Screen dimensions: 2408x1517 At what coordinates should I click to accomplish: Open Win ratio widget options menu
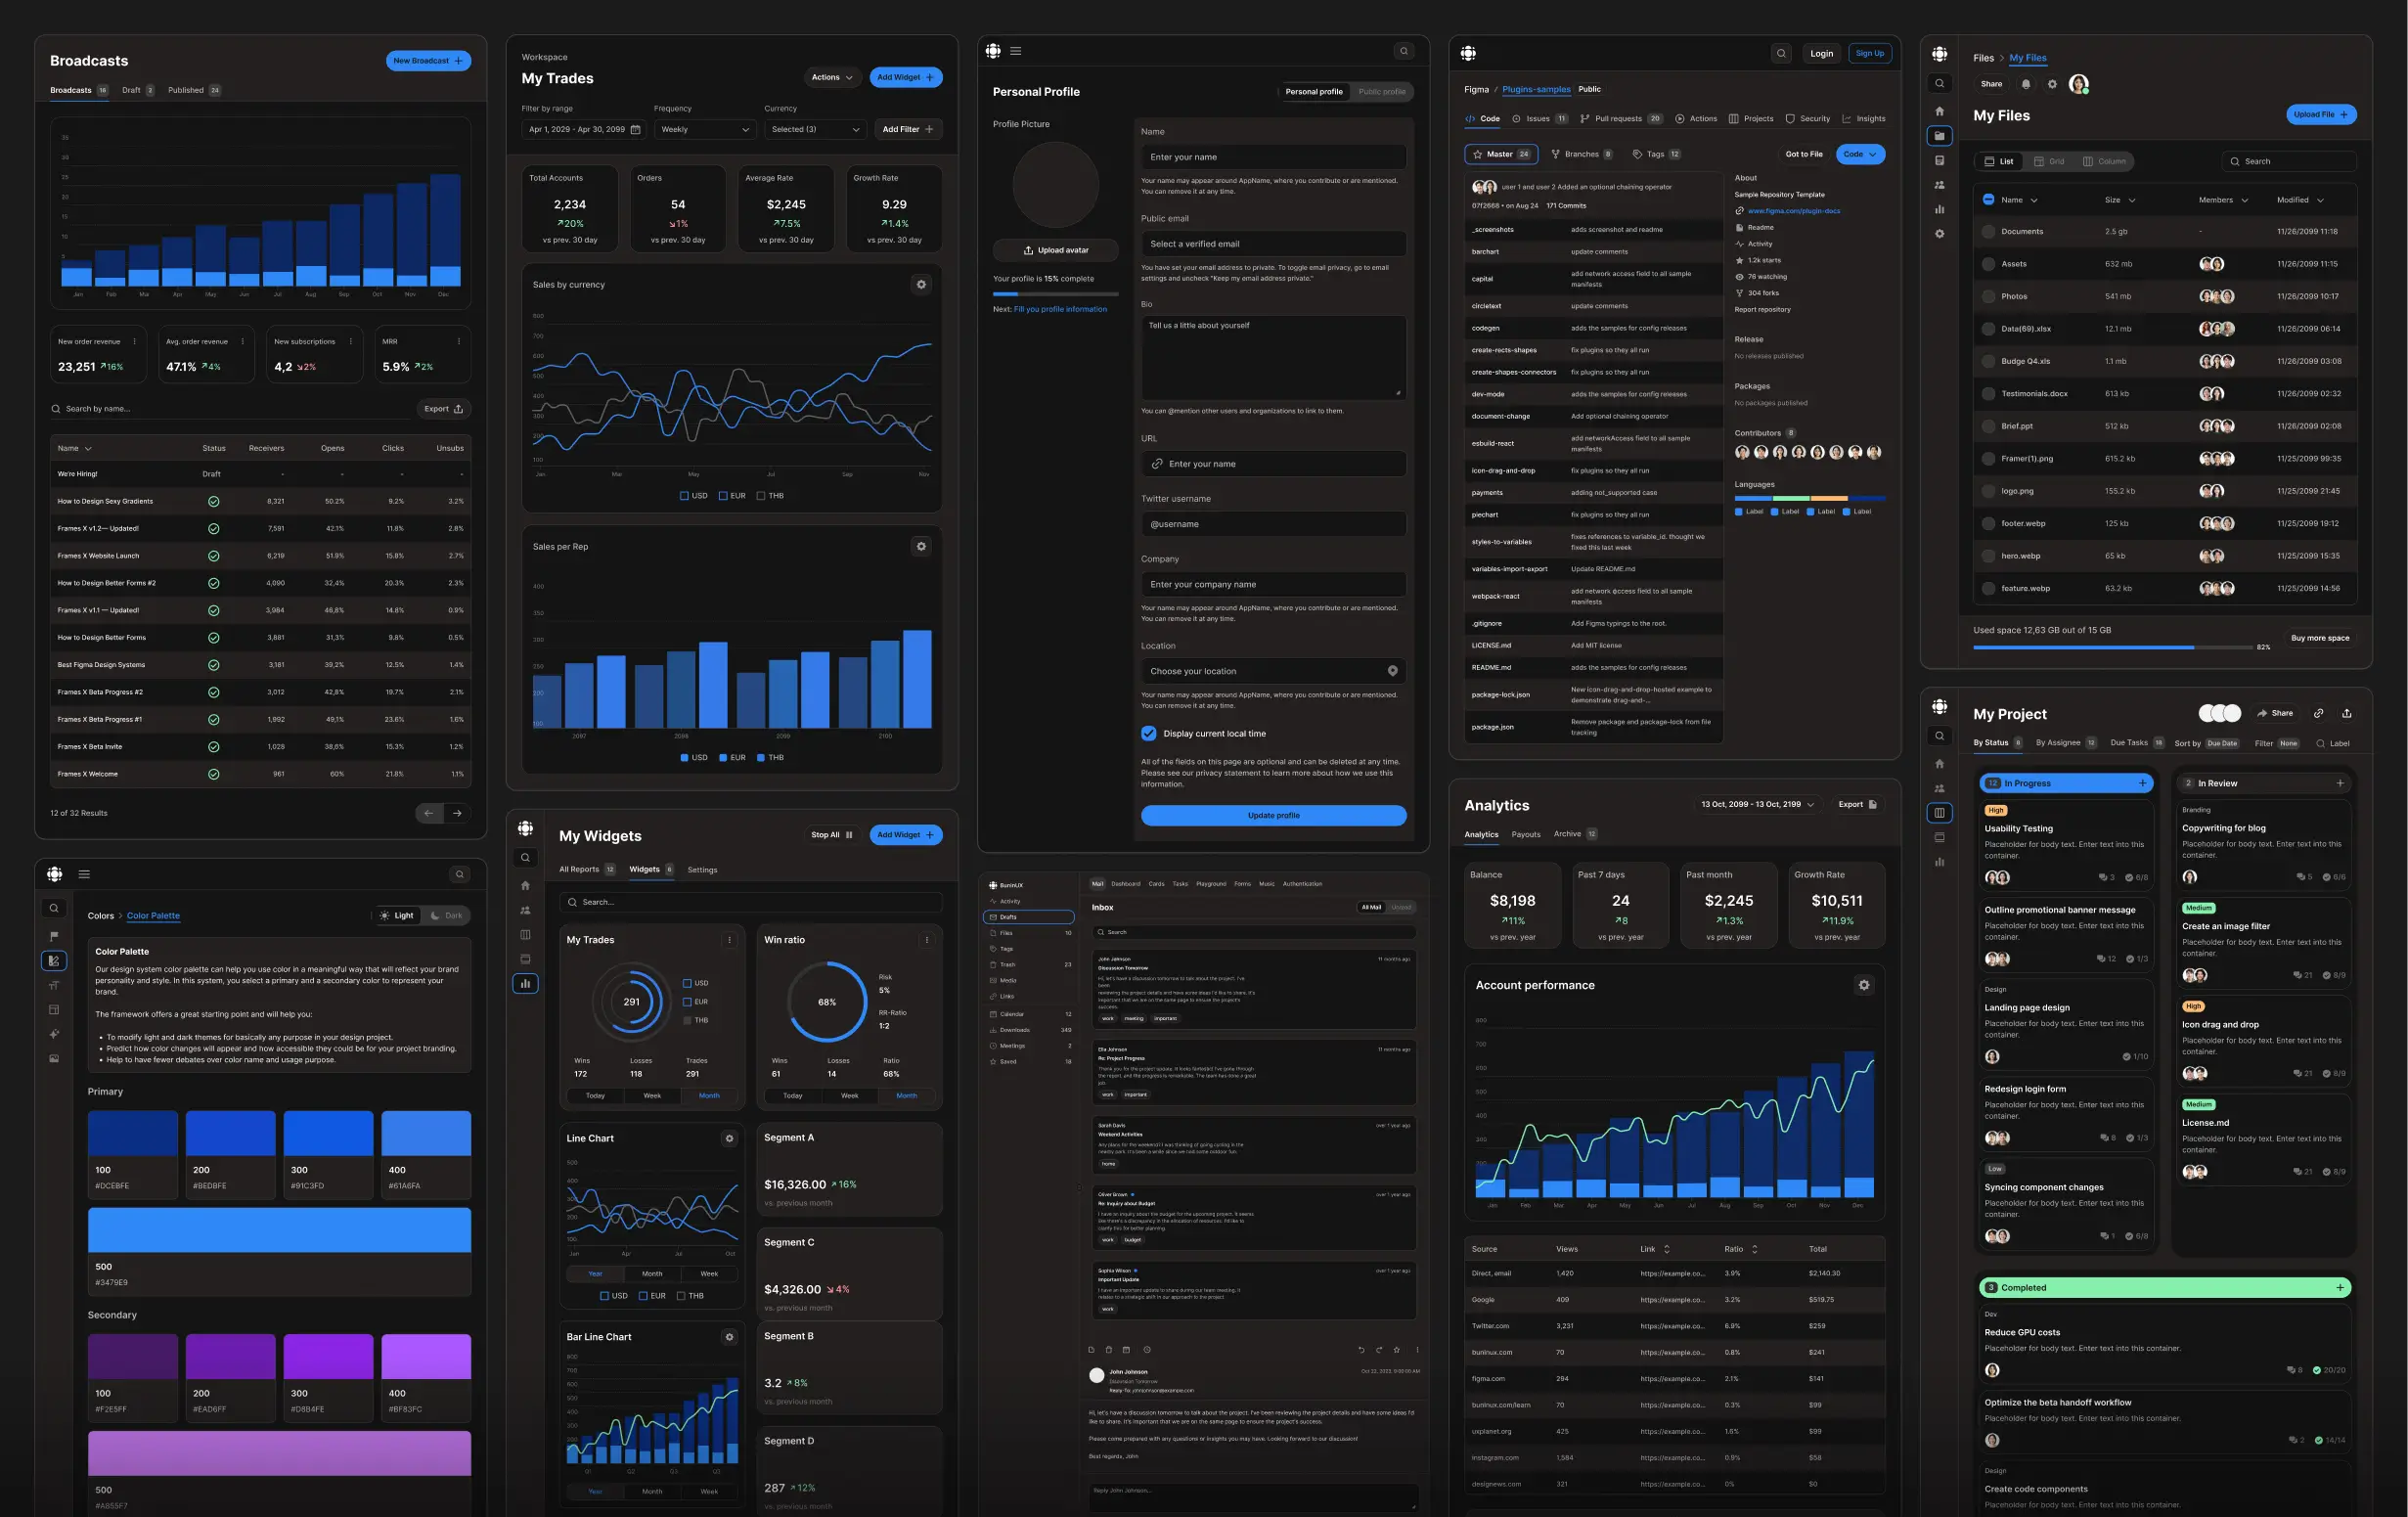tap(927, 940)
